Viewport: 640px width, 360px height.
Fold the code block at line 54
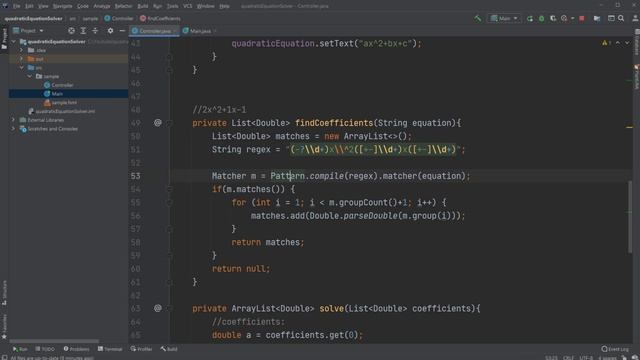pyautogui.click(x=169, y=189)
